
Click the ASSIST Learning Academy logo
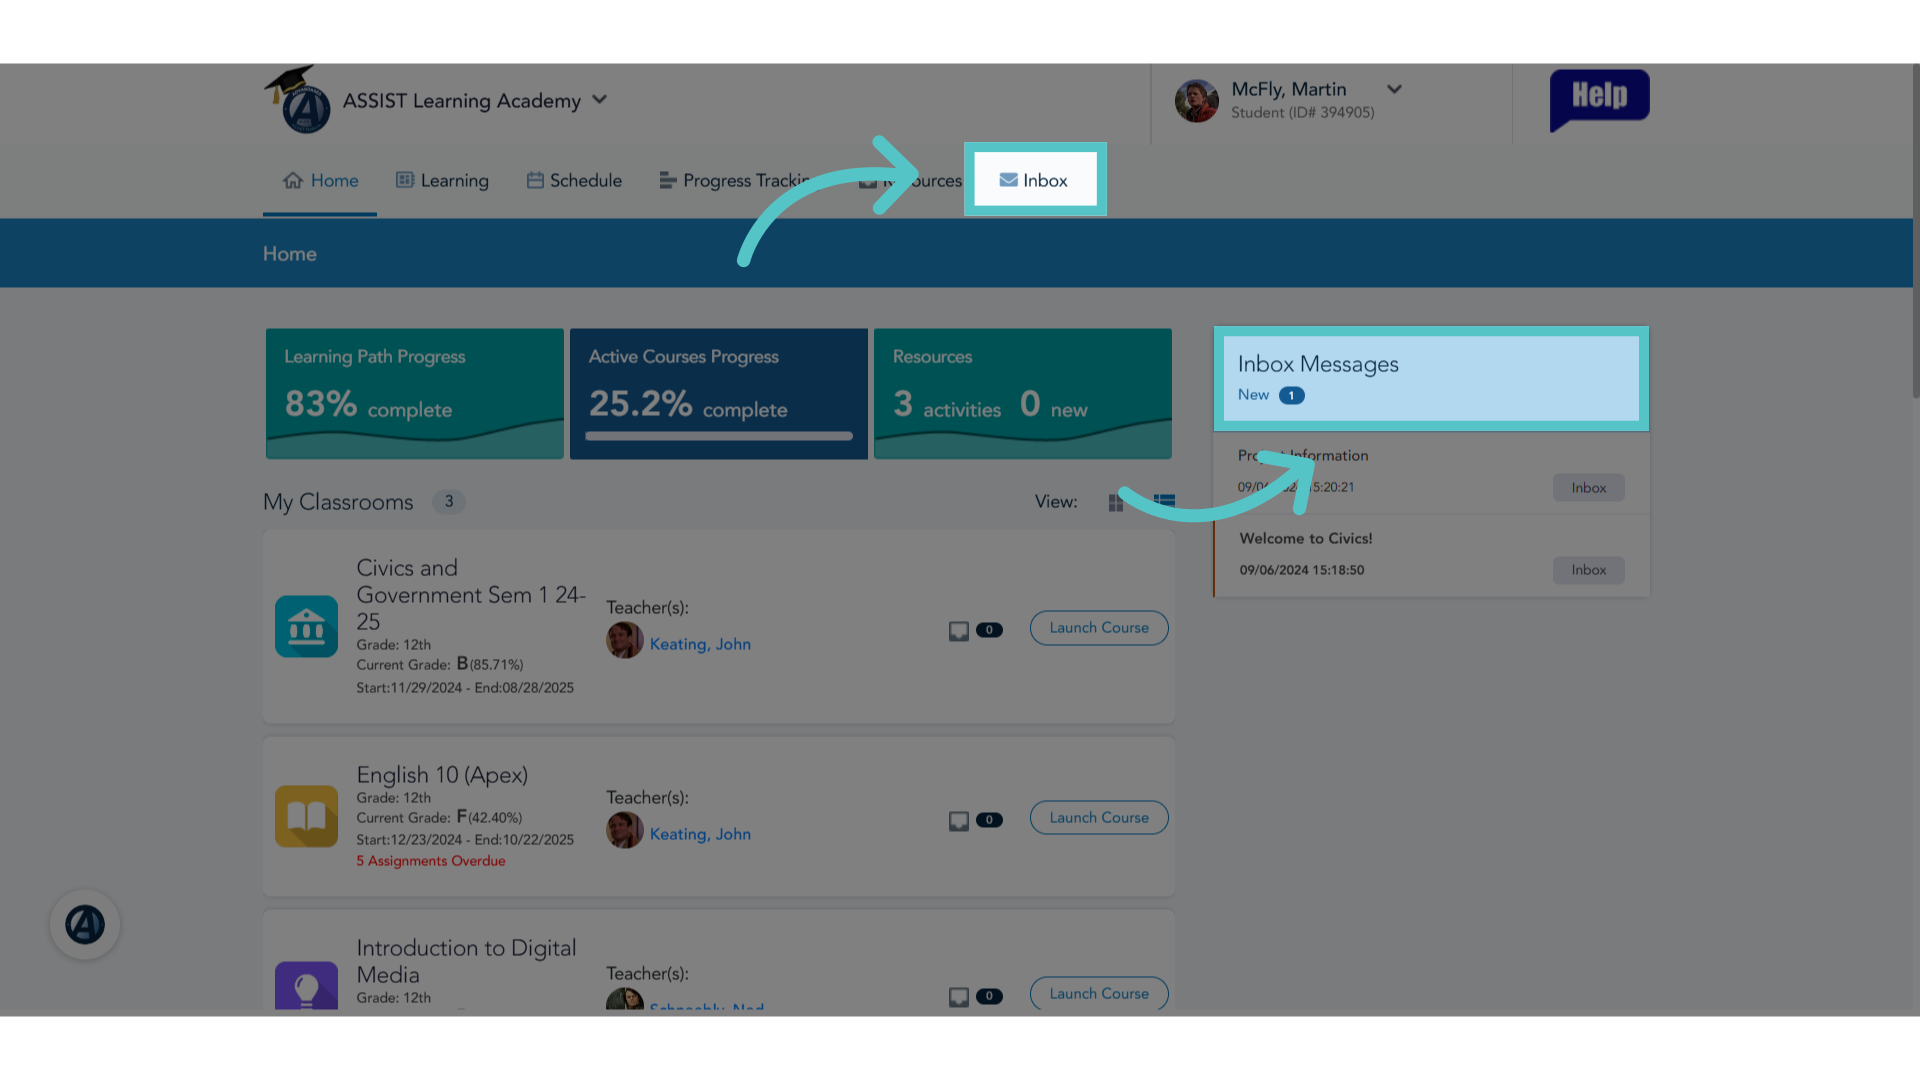(298, 100)
